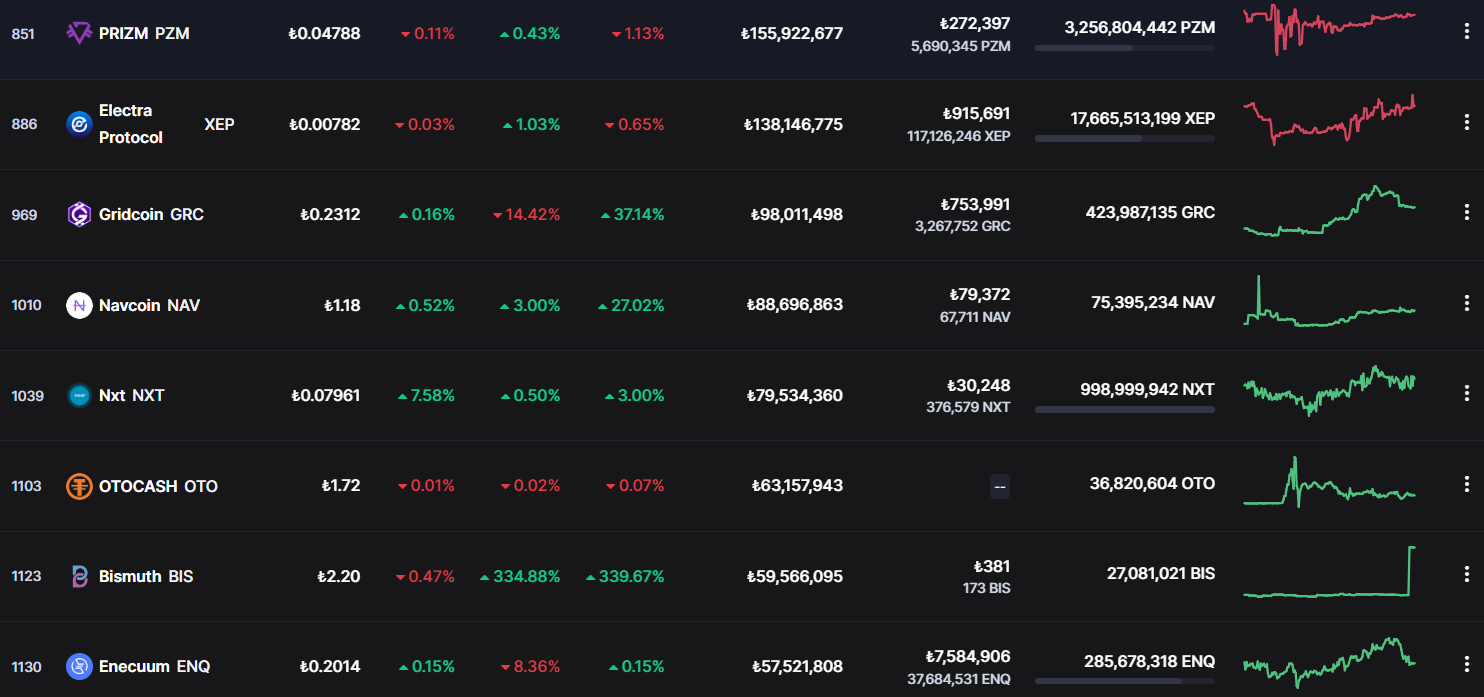The width and height of the screenshot is (1484, 697).
Task: Click the NXT circulating supply progress bar
Action: pos(1125,409)
